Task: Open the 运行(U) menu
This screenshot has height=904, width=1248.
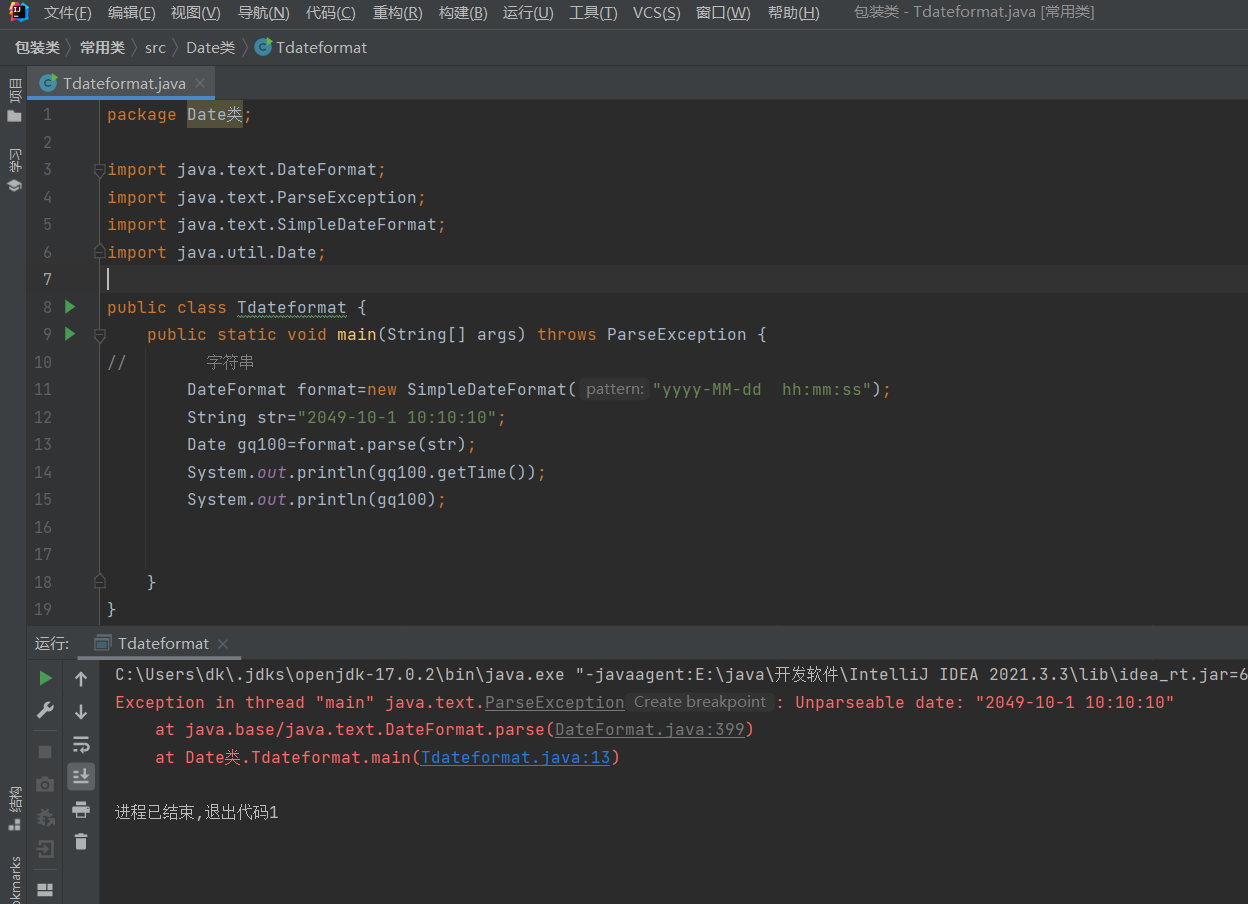Action: pos(528,13)
